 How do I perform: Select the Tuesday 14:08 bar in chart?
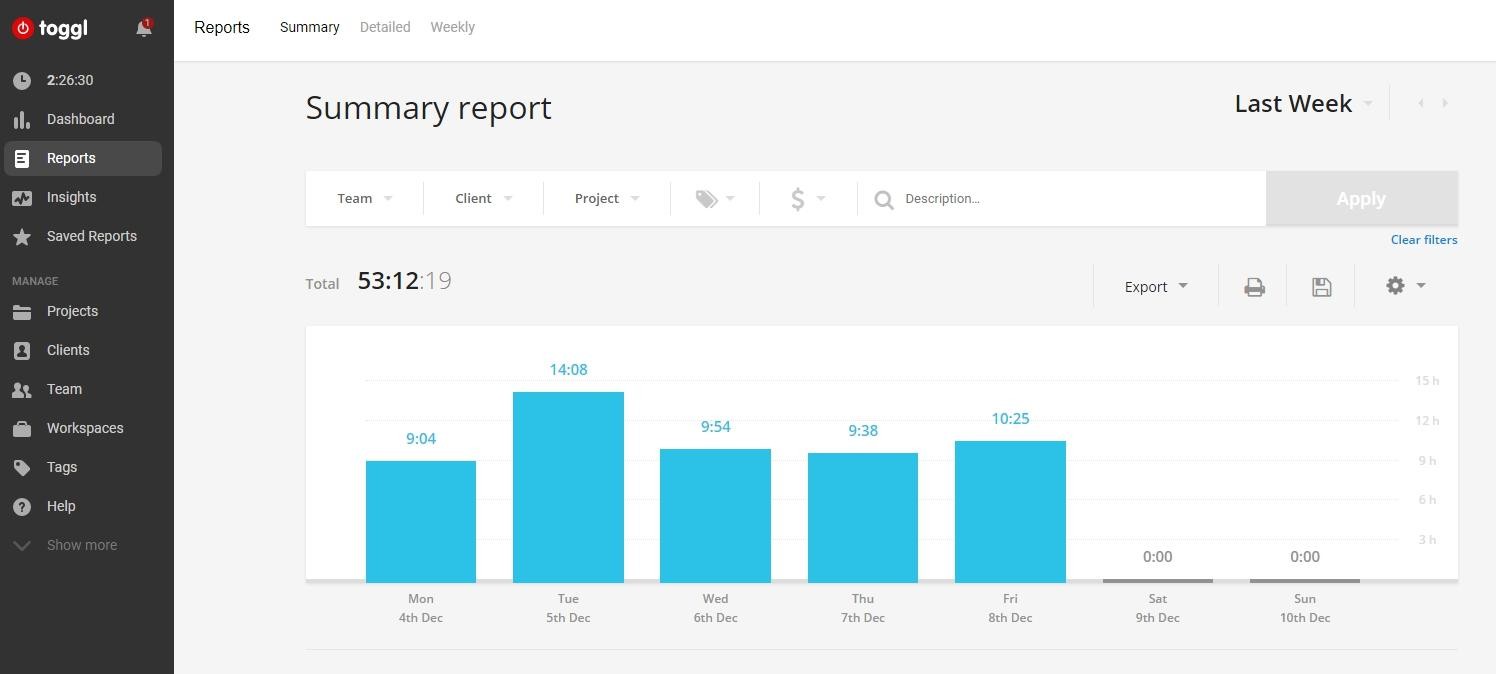[568, 487]
